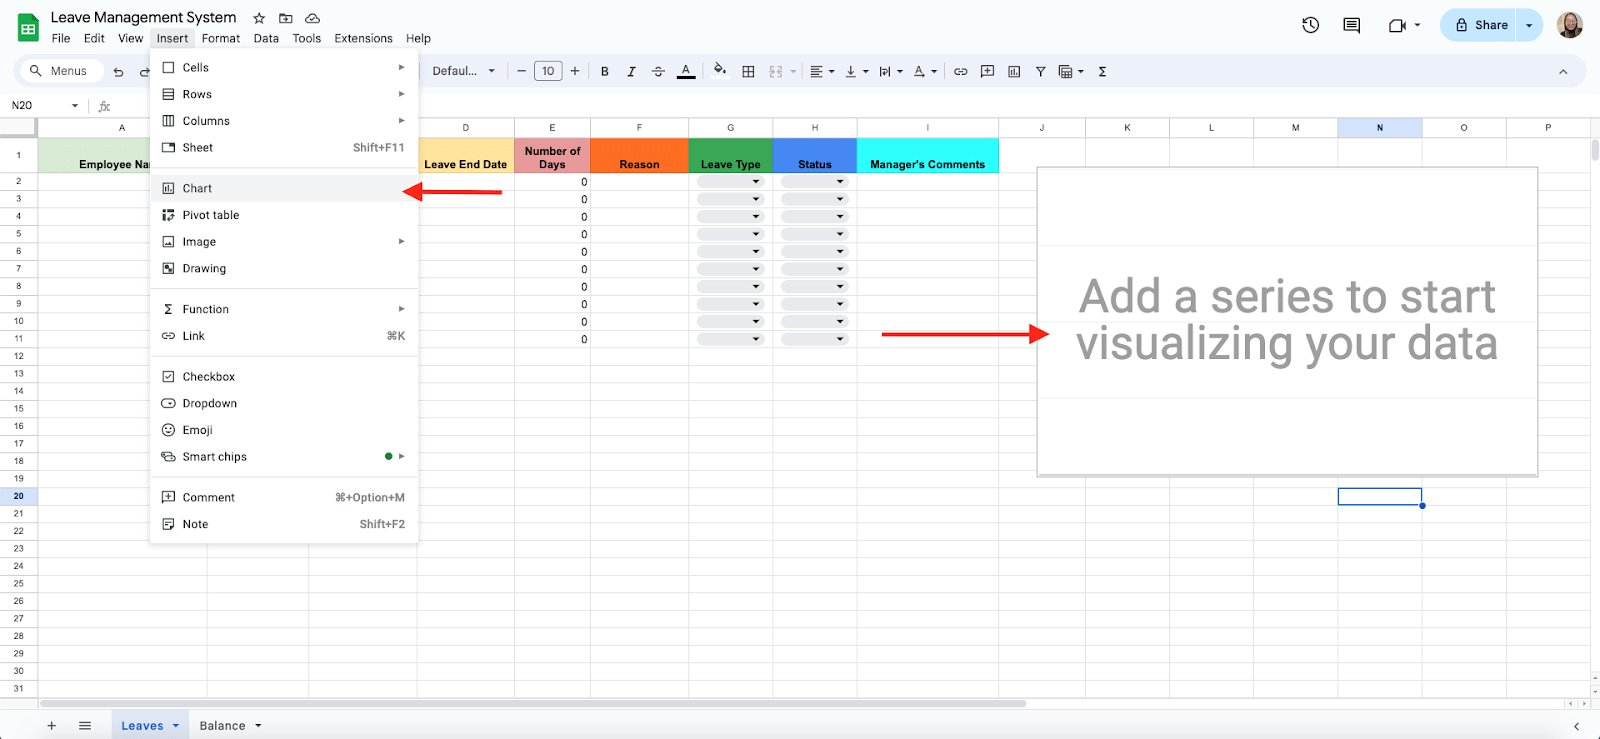
Task: Open the Share options arrow
Action: tap(1530, 25)
